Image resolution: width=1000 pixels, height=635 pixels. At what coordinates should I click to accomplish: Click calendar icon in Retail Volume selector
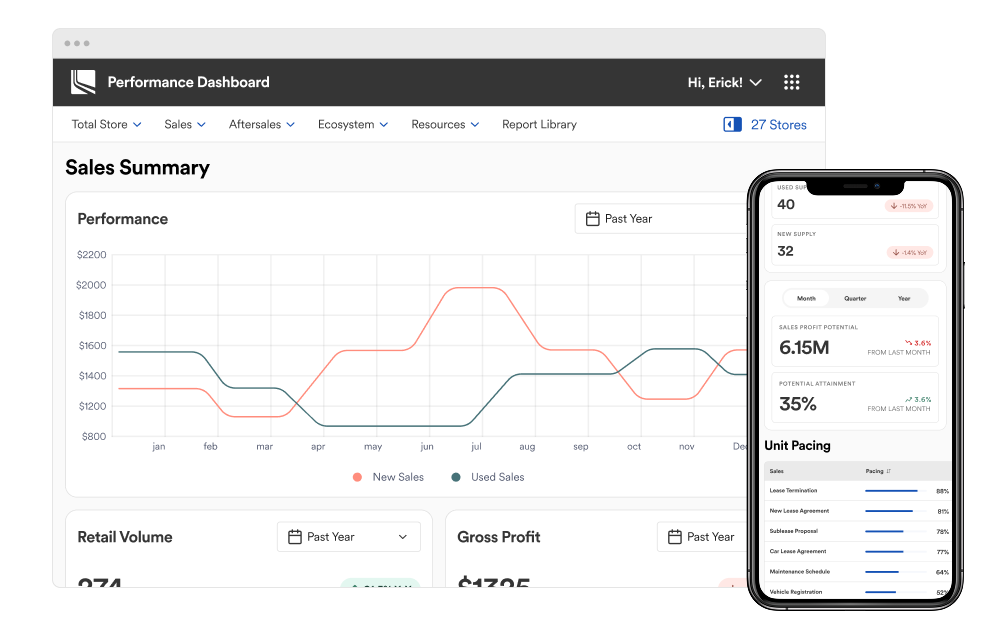coord(295,537)
